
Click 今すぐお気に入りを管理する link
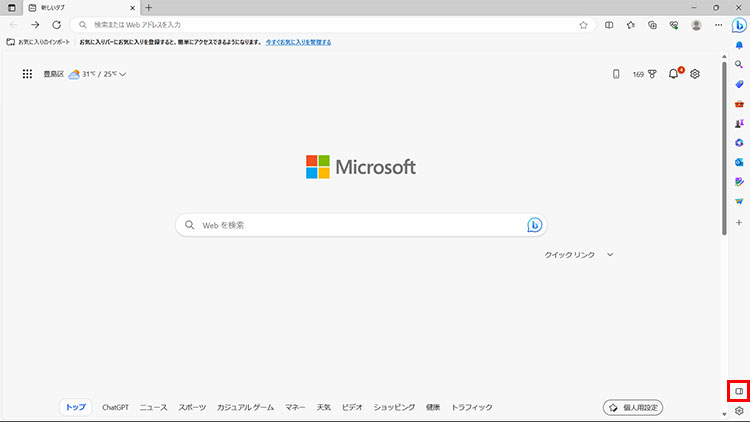point(298,42)
